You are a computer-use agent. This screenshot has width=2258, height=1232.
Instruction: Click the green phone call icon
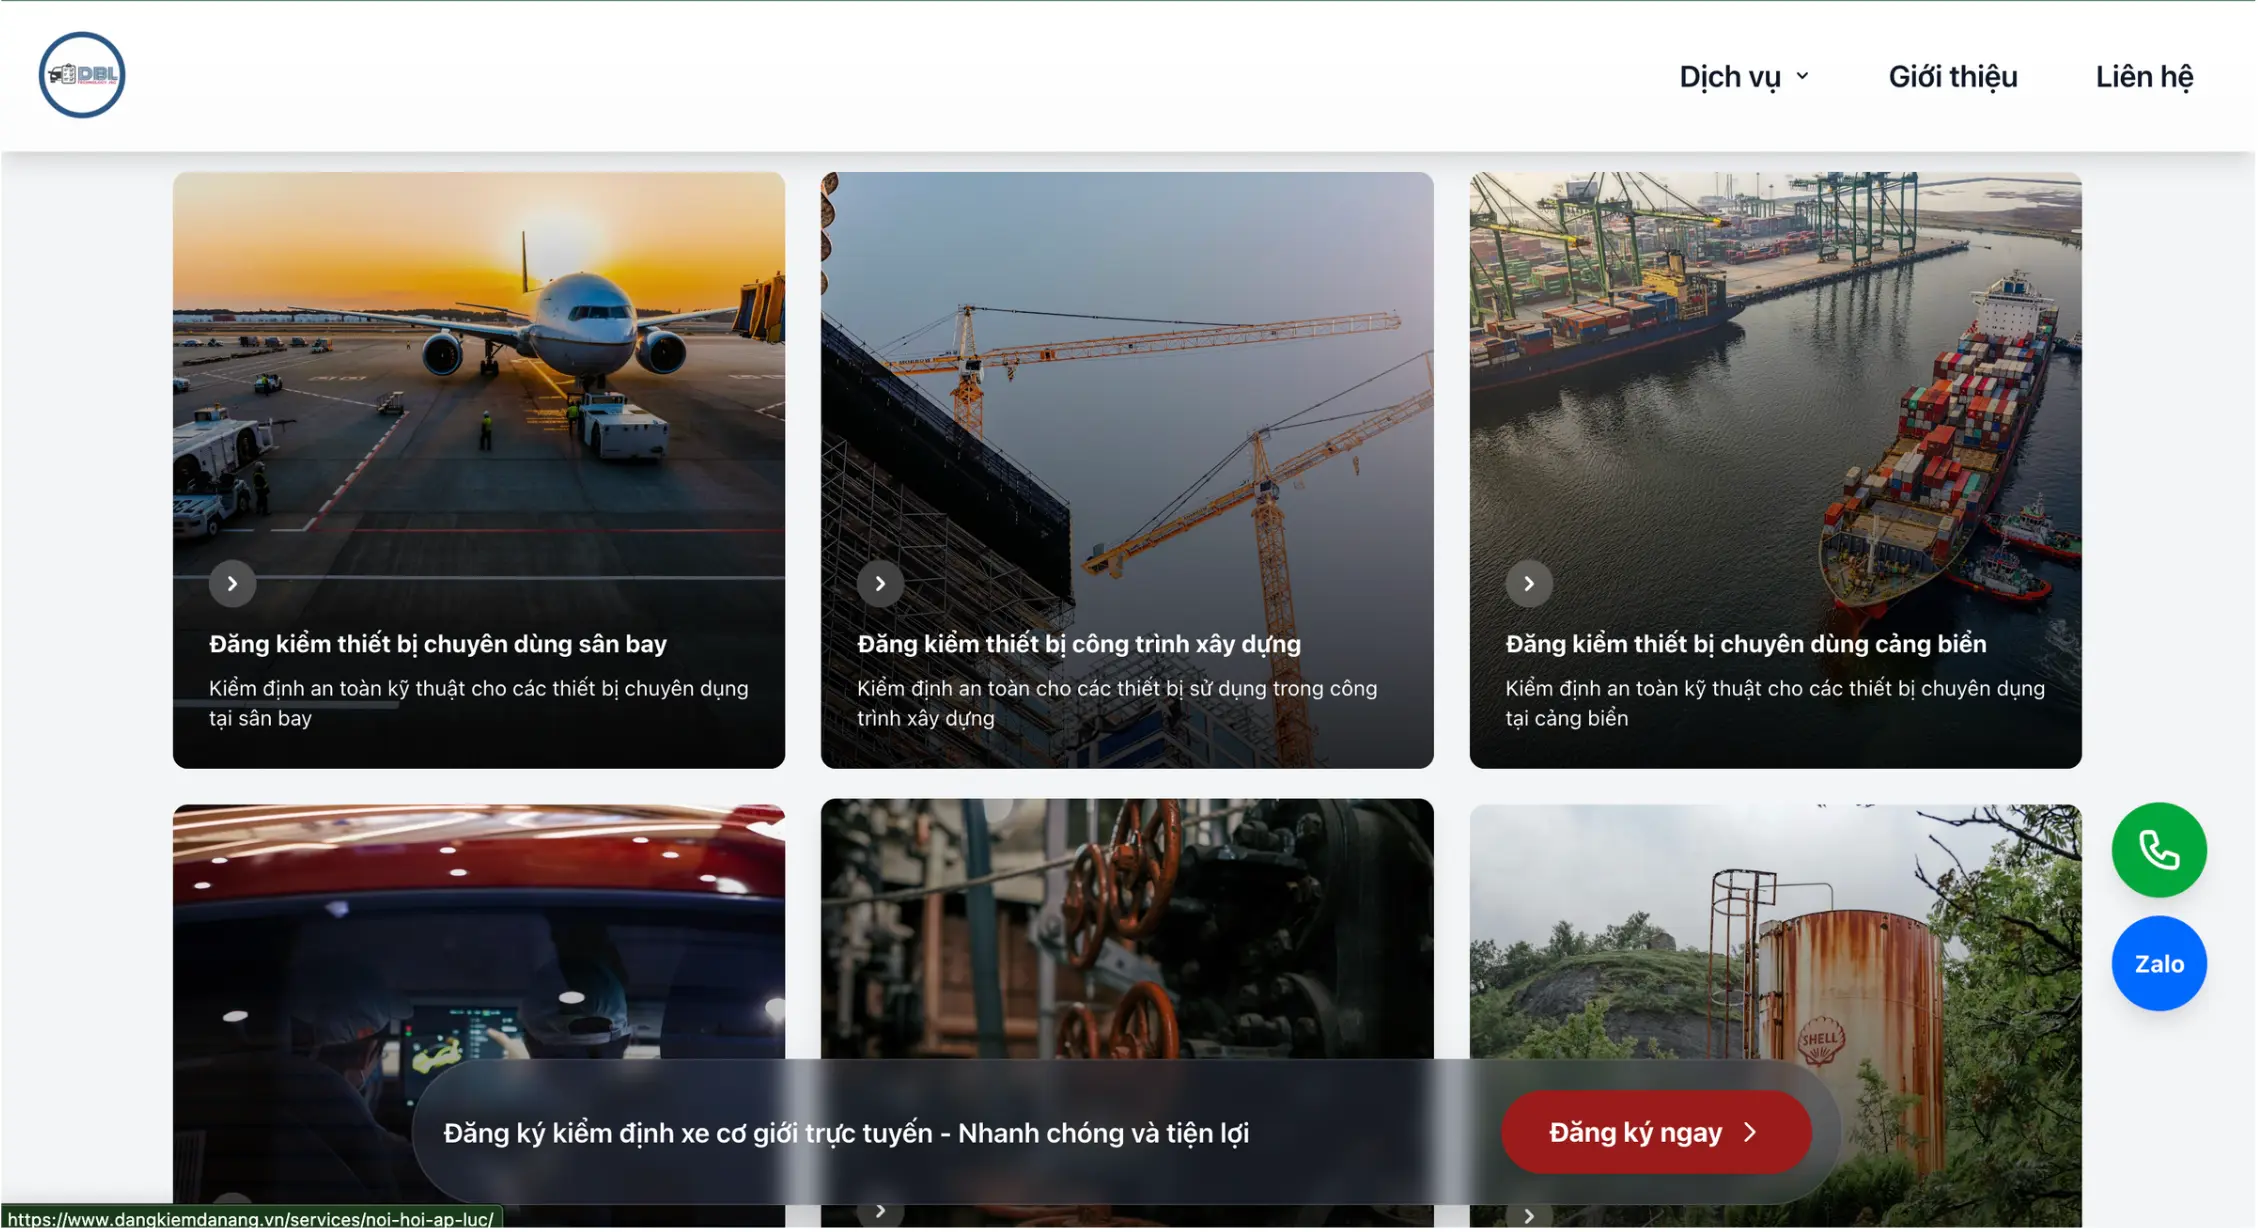2158,850
